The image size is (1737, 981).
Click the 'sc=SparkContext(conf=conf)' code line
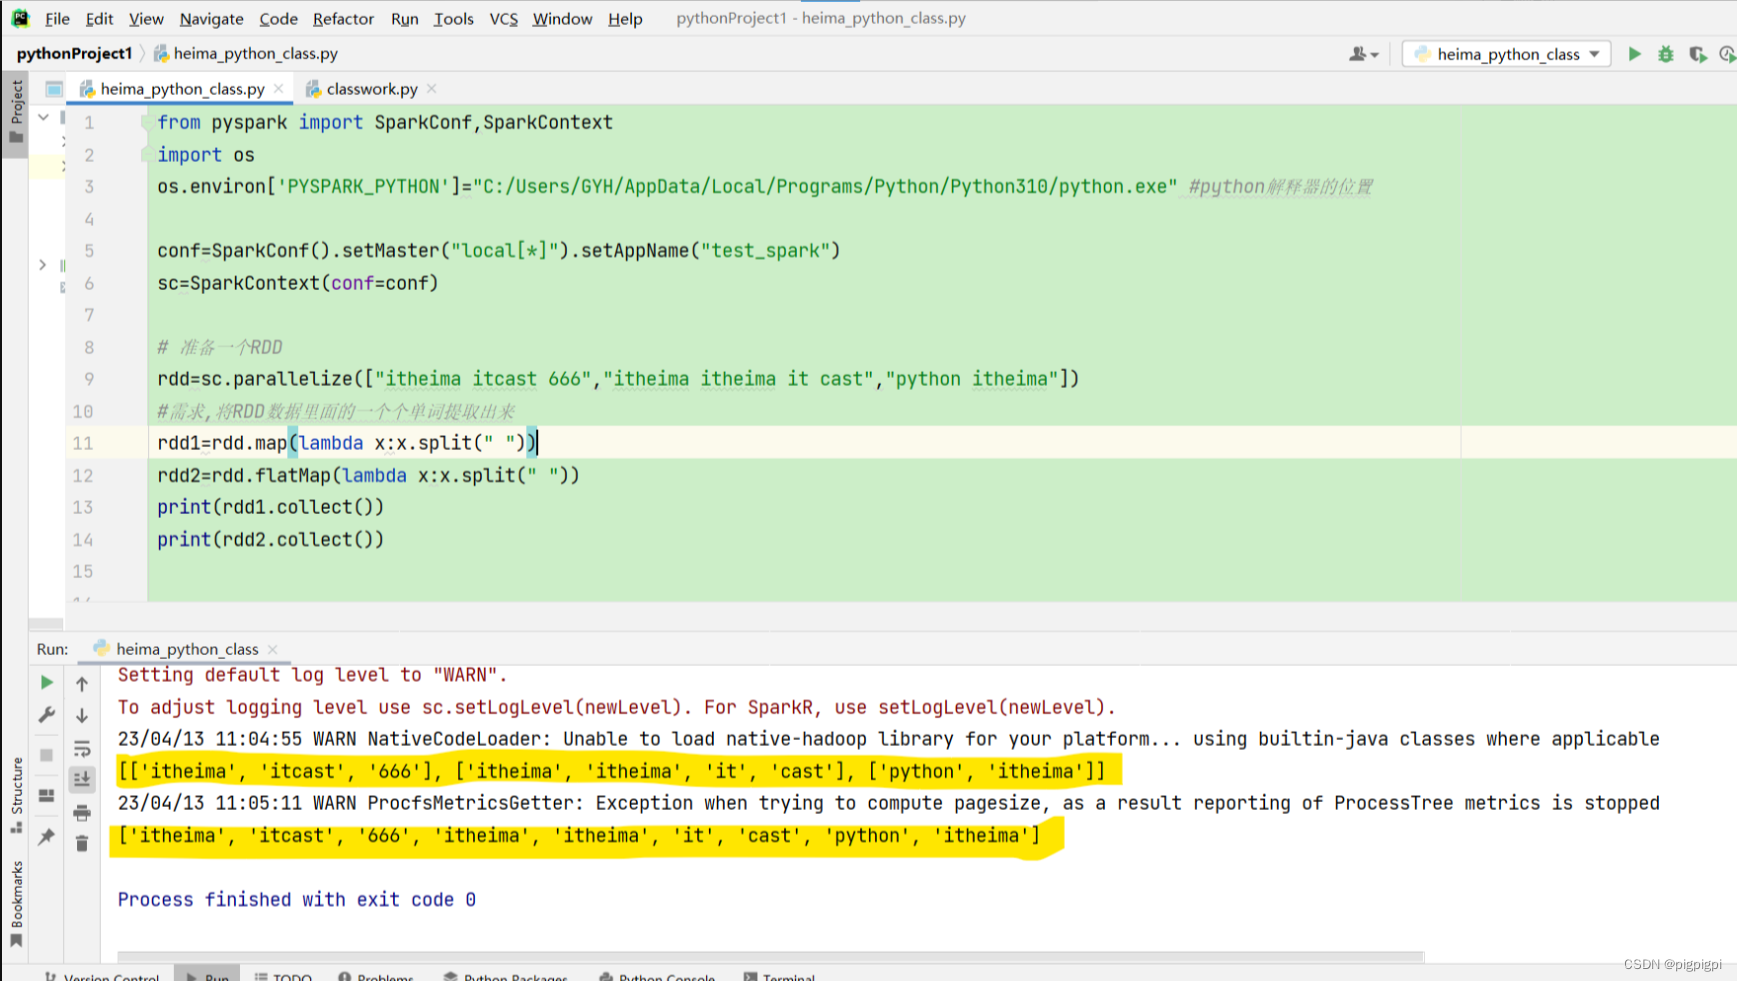pyautogui.click(x=298, y=283)
